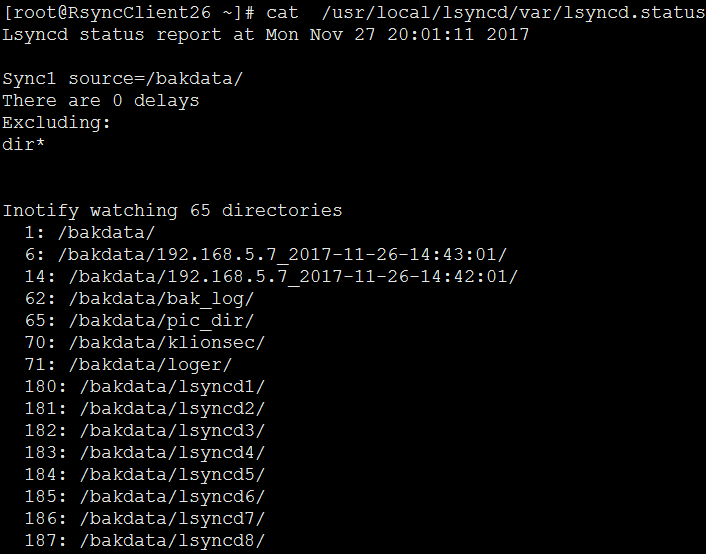Click the /bakdata/pic_dir/ entry
This screenshot has height=554, width=706.
tap(140, 321)
